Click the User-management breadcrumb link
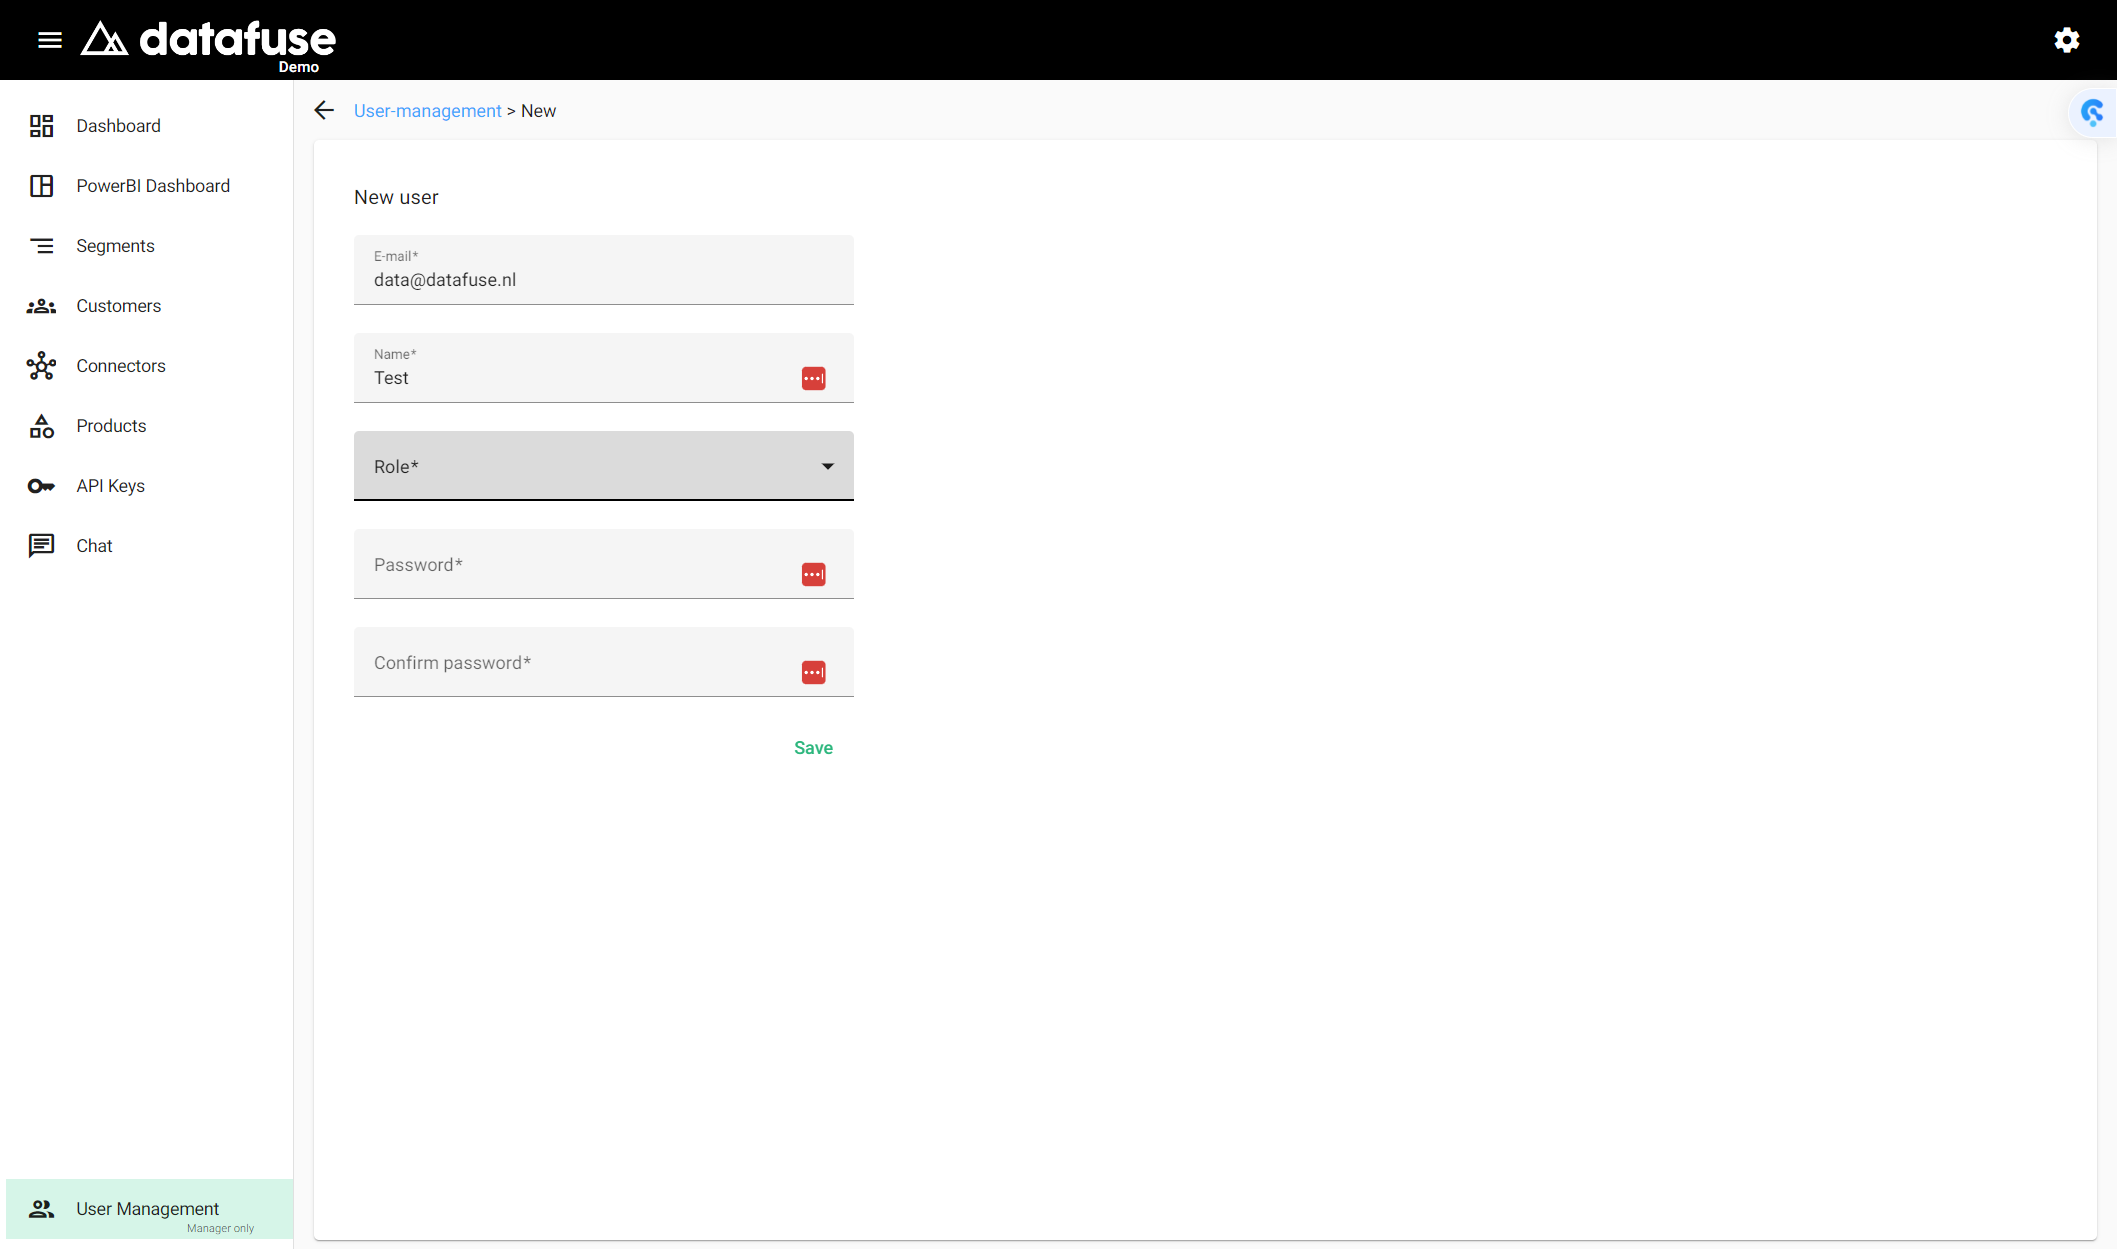The height and width of the screenshot is (1254, 2117). click(428, 111)
